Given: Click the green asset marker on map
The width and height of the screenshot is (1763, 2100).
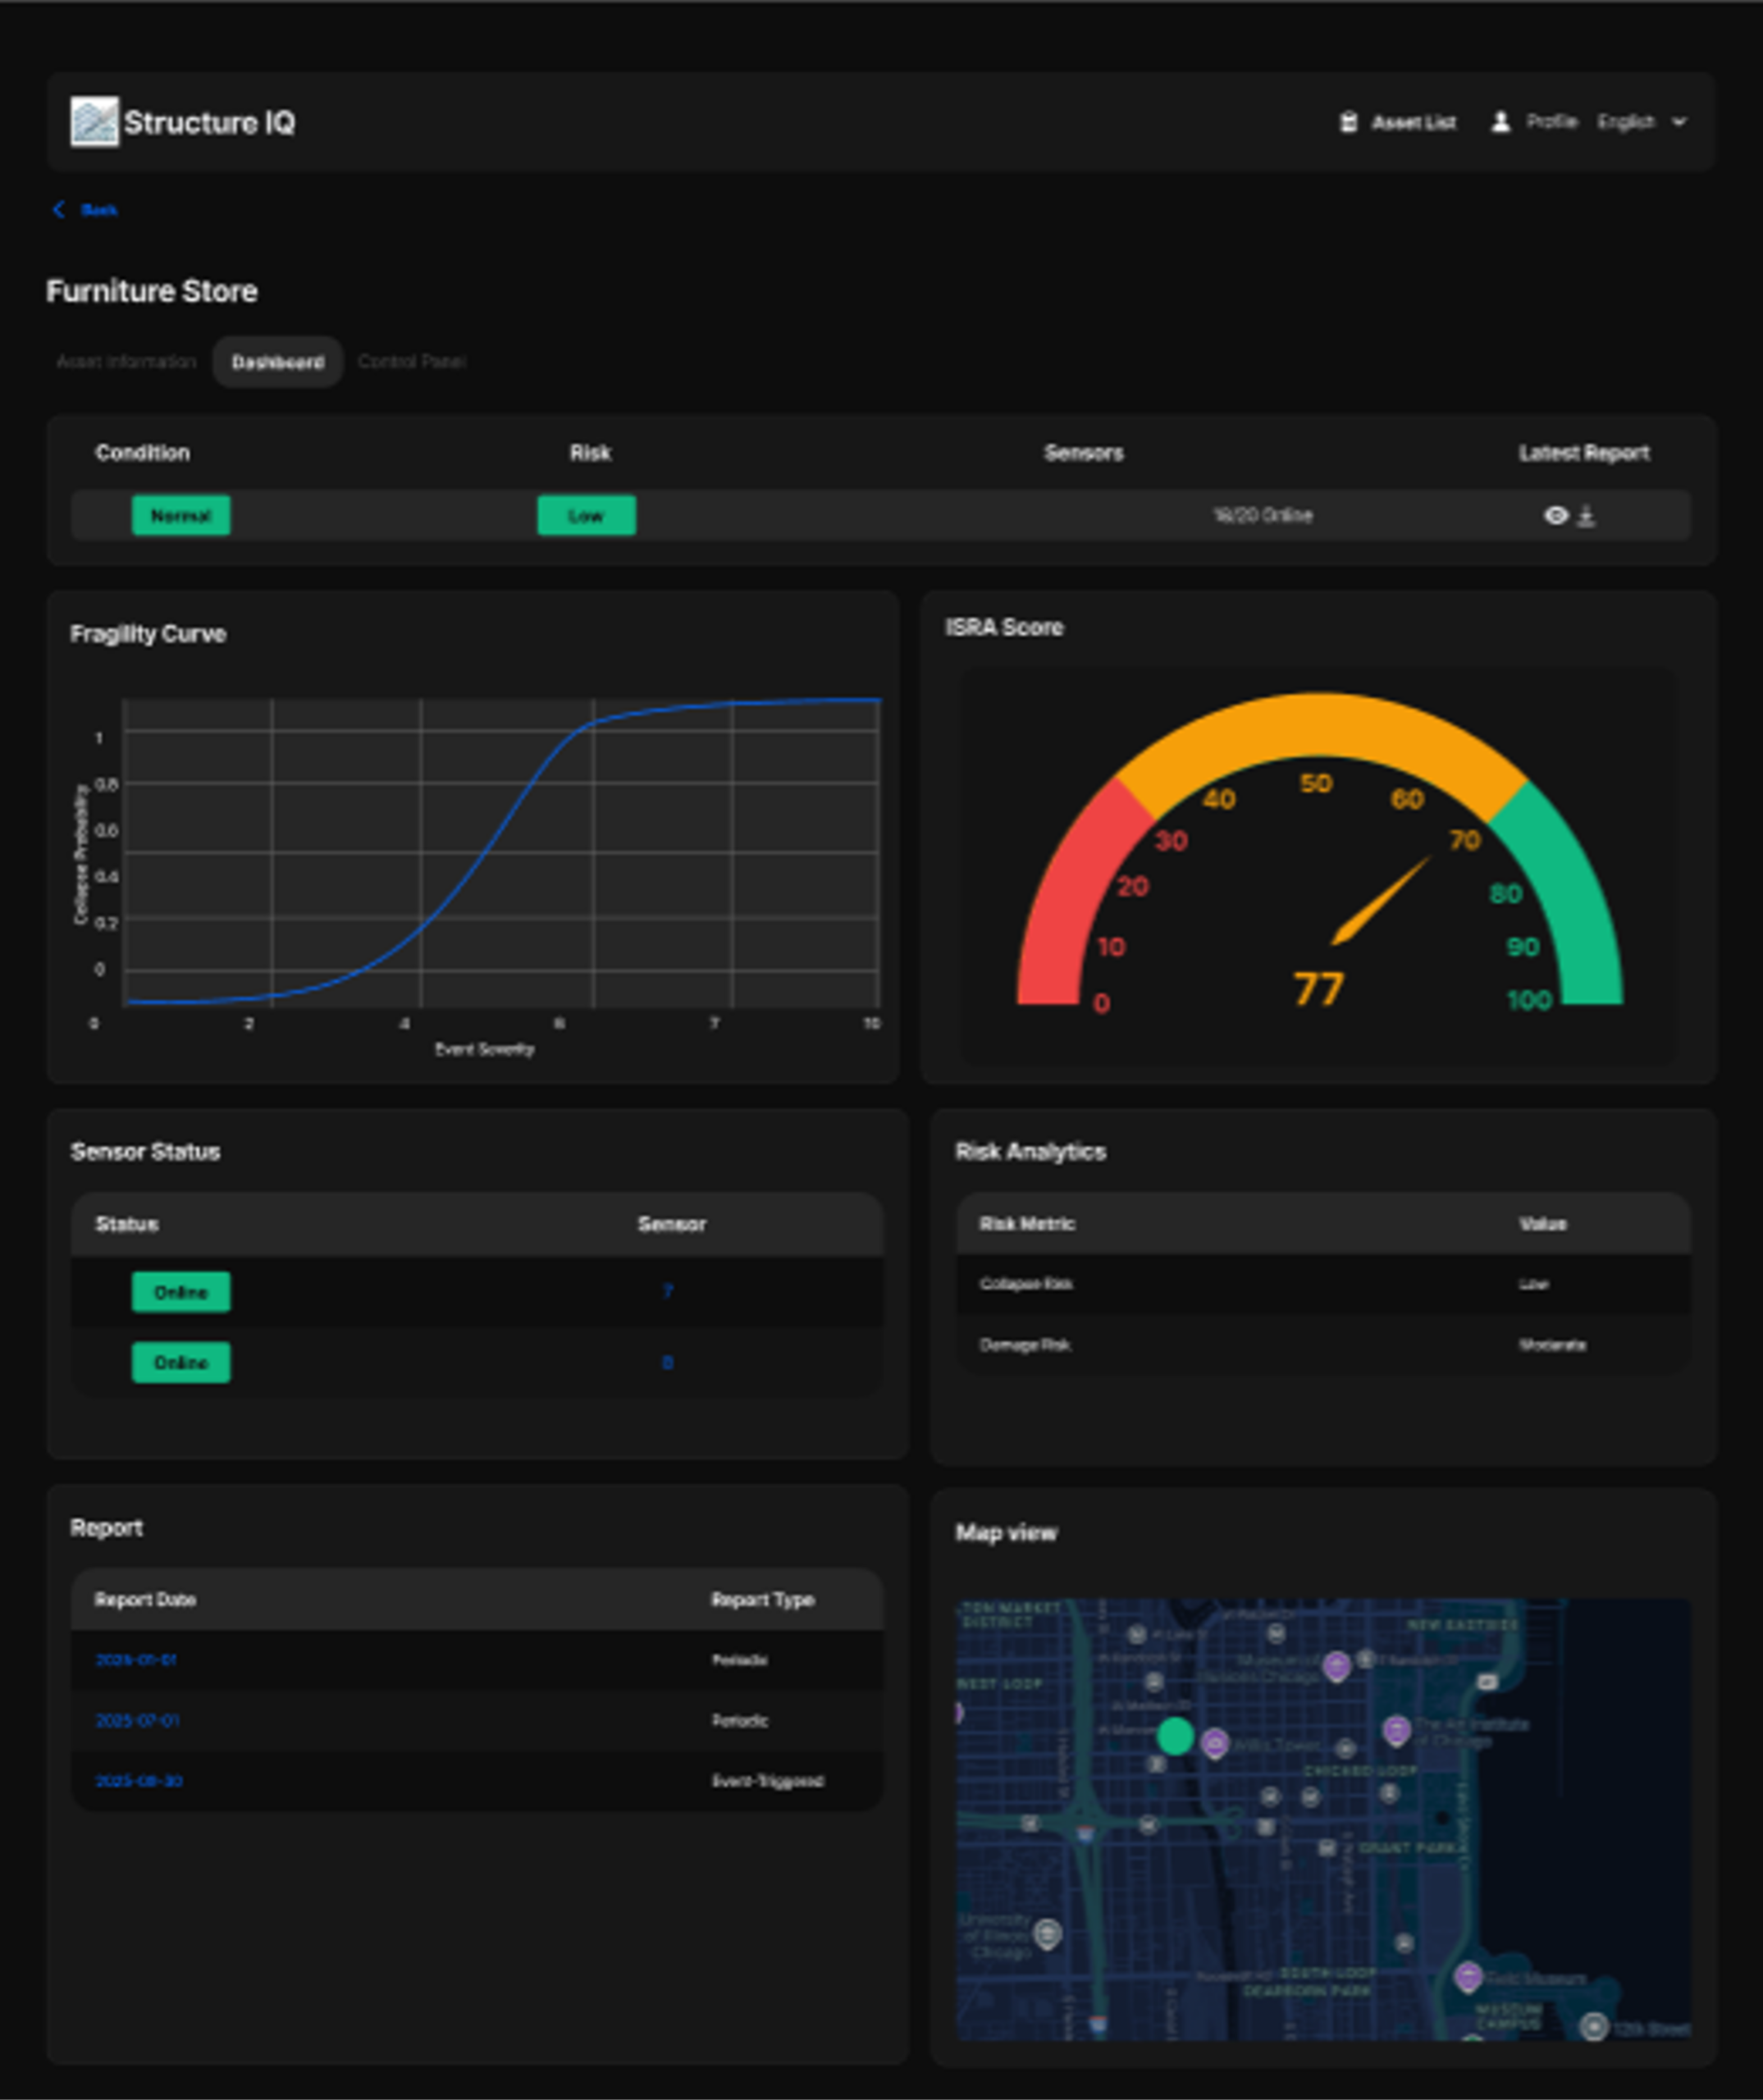Looking at the screenshot, I should pos(1175,1737).
